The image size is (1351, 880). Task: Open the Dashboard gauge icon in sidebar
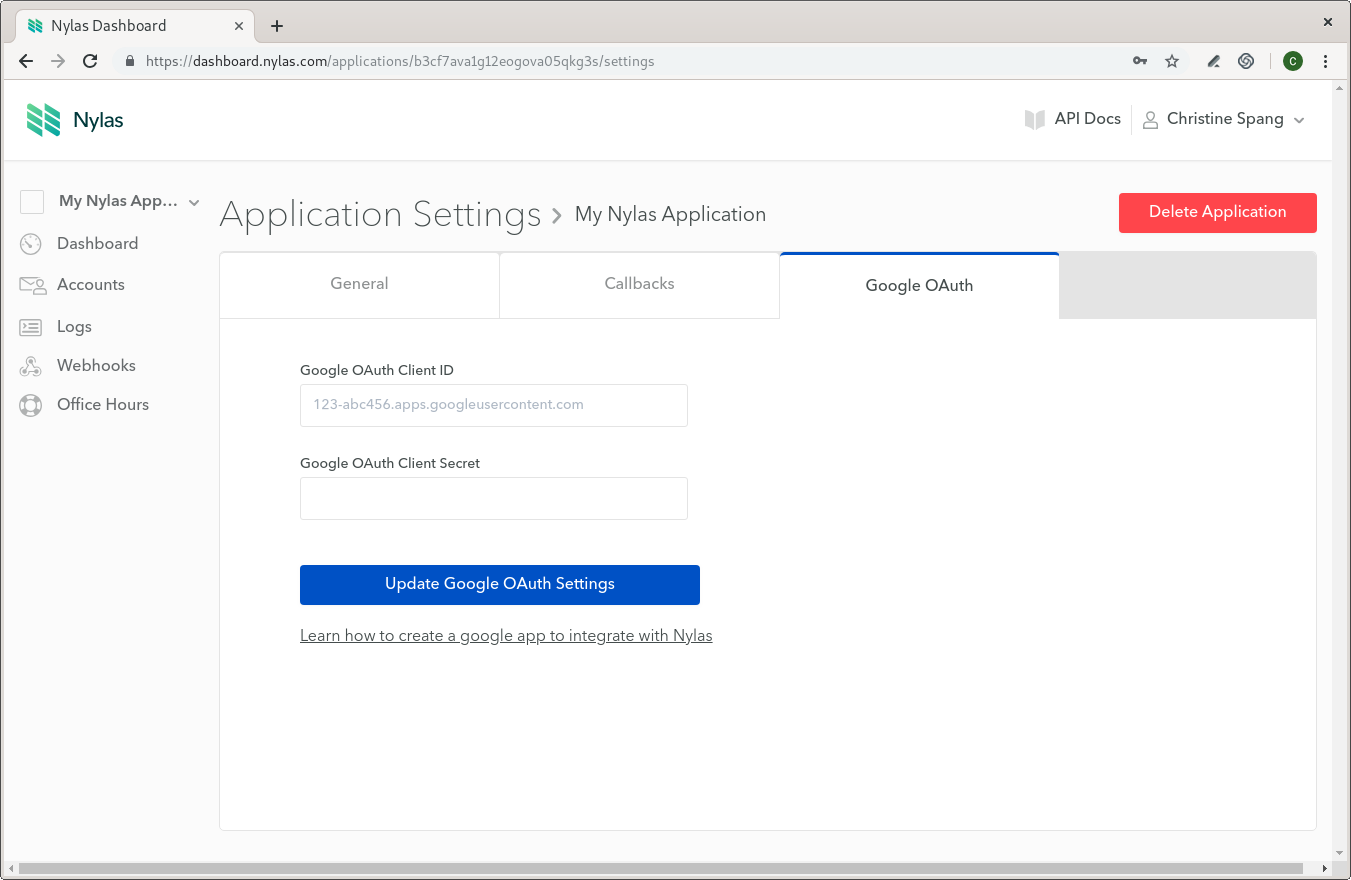31,244
